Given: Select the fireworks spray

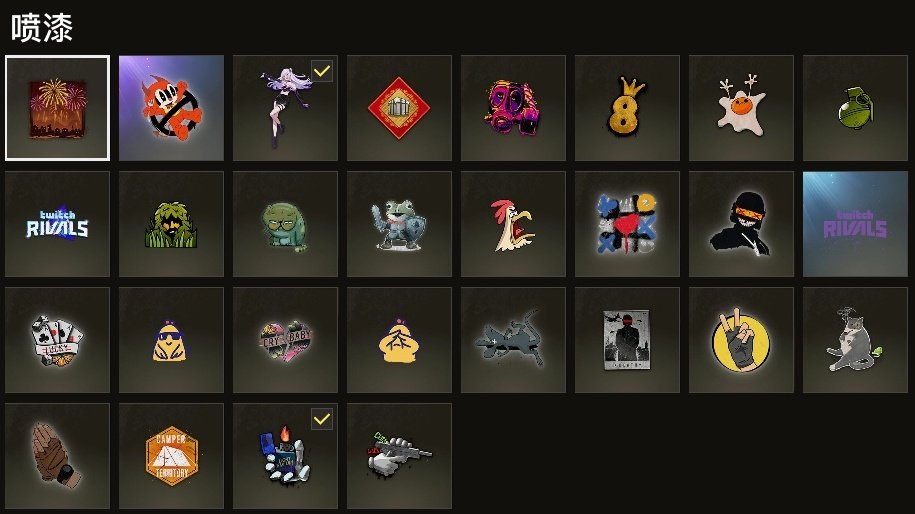Looking at the screenshot, I should click(57, 108).
